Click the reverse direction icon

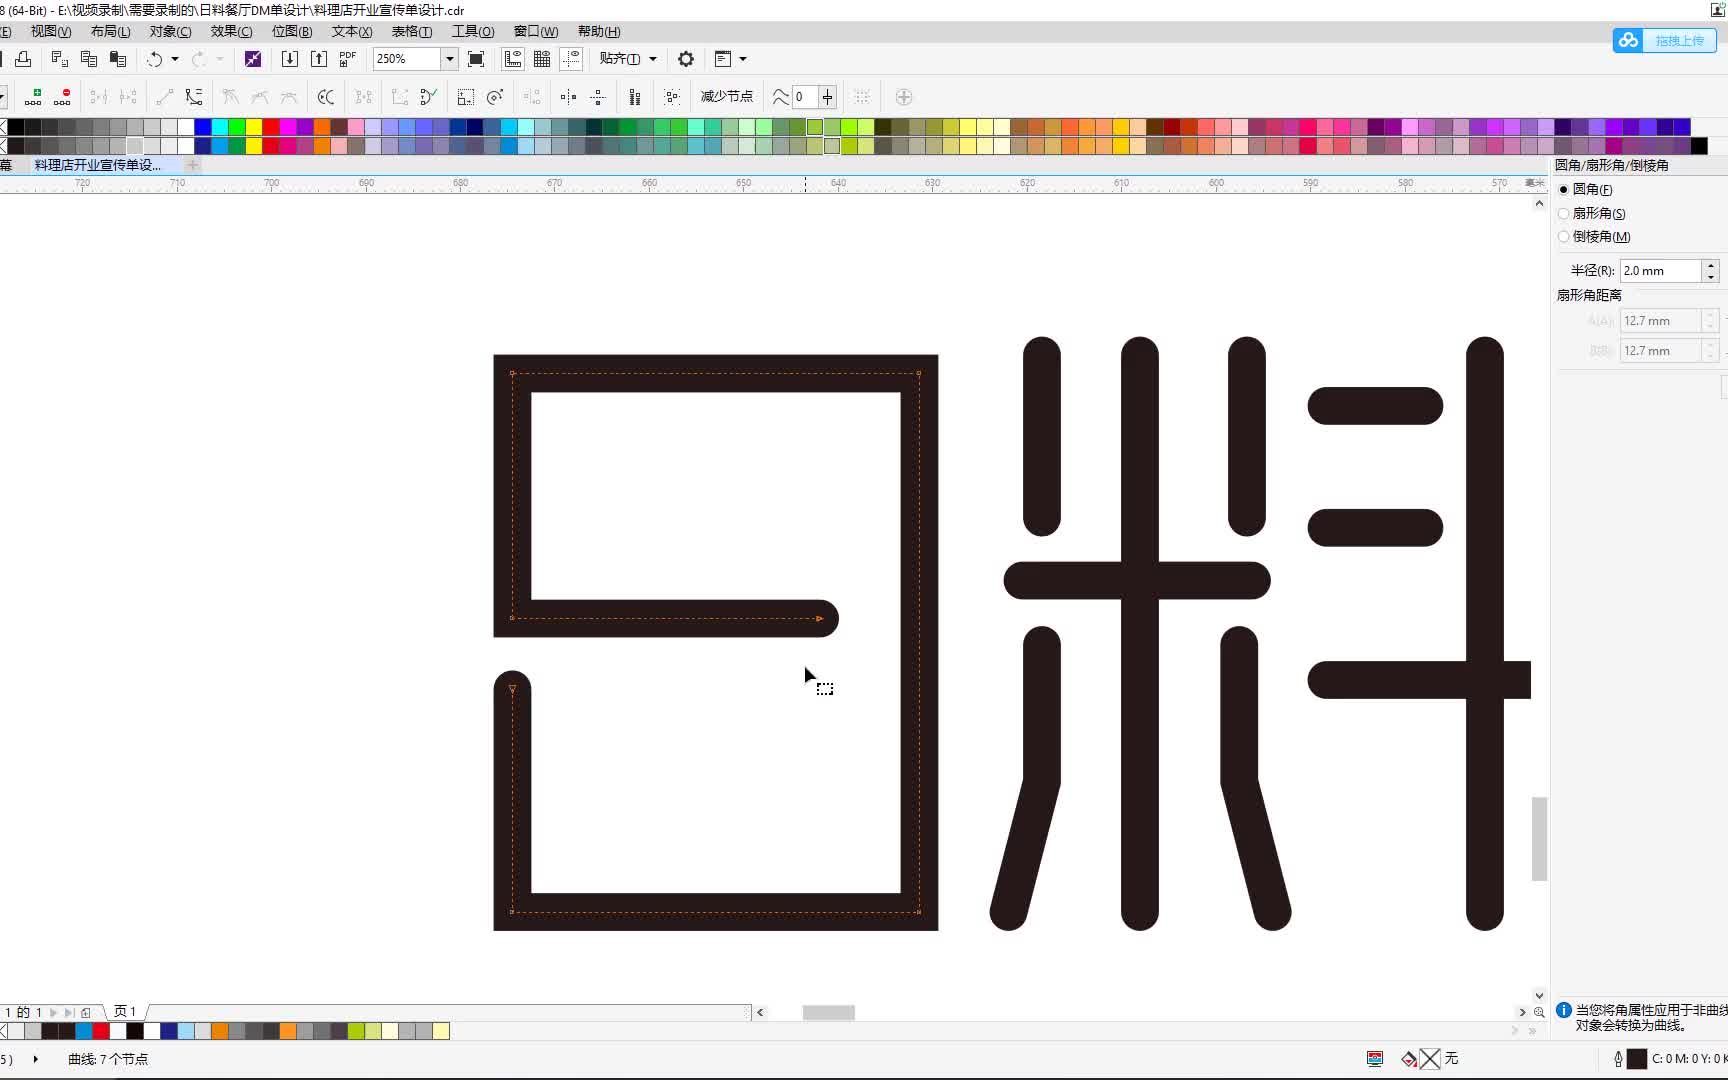click(326, 97)
